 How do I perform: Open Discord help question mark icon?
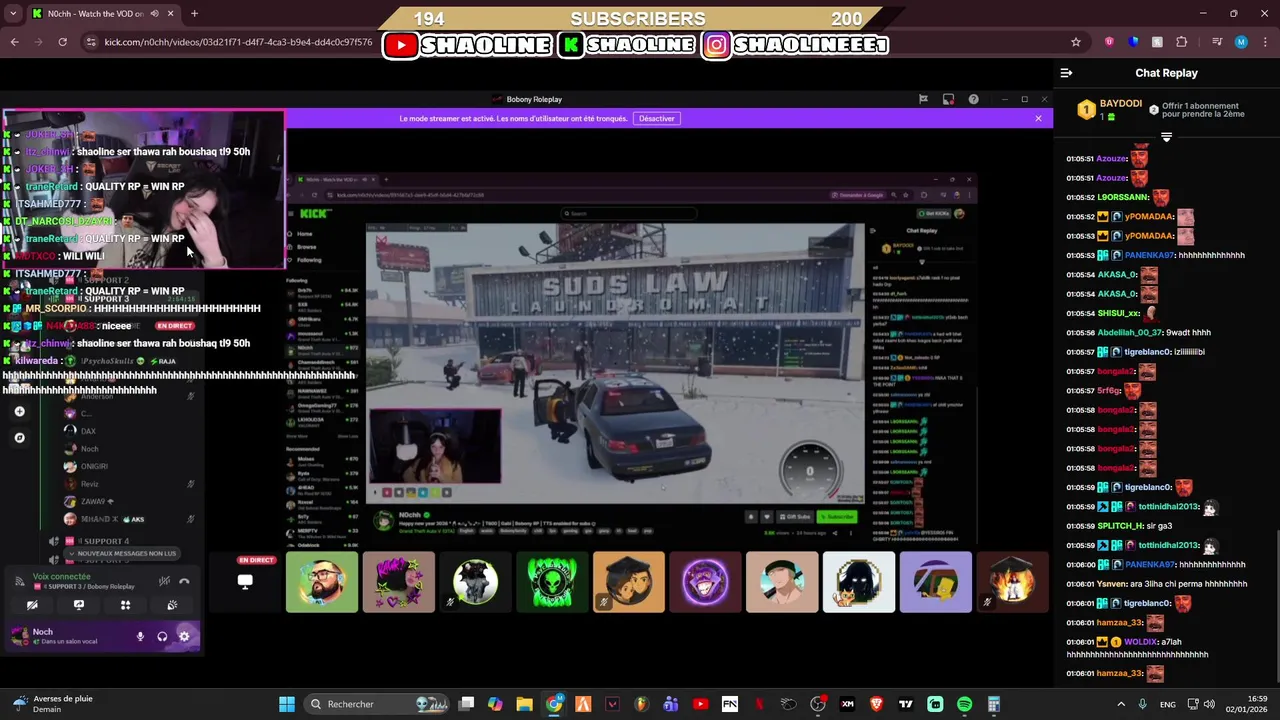(973, 99)
